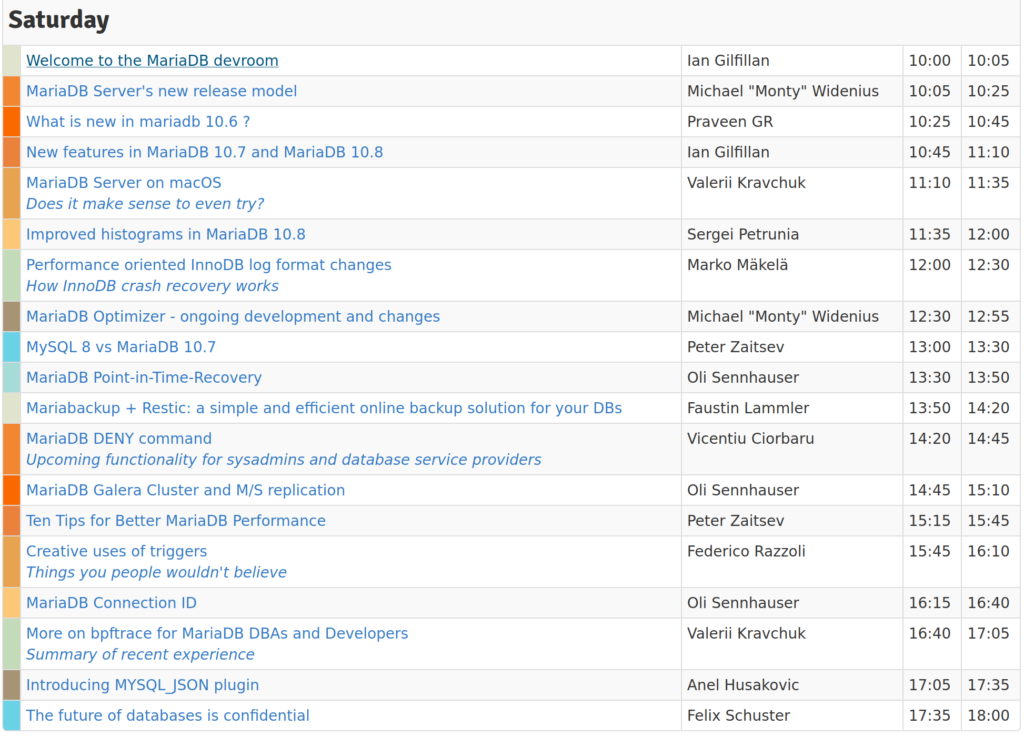Click speaker 'Vicentiu Ciorbaru'

750,439
